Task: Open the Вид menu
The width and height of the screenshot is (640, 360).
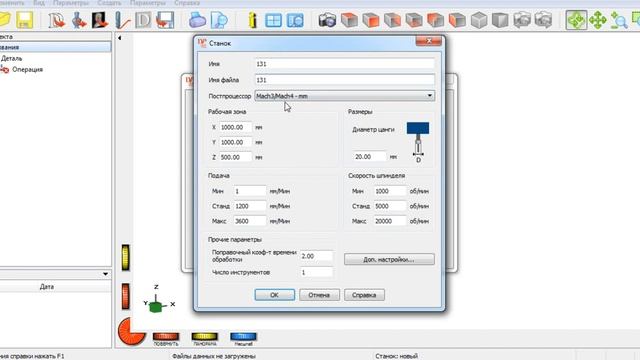Action: [x=39, y=3]
